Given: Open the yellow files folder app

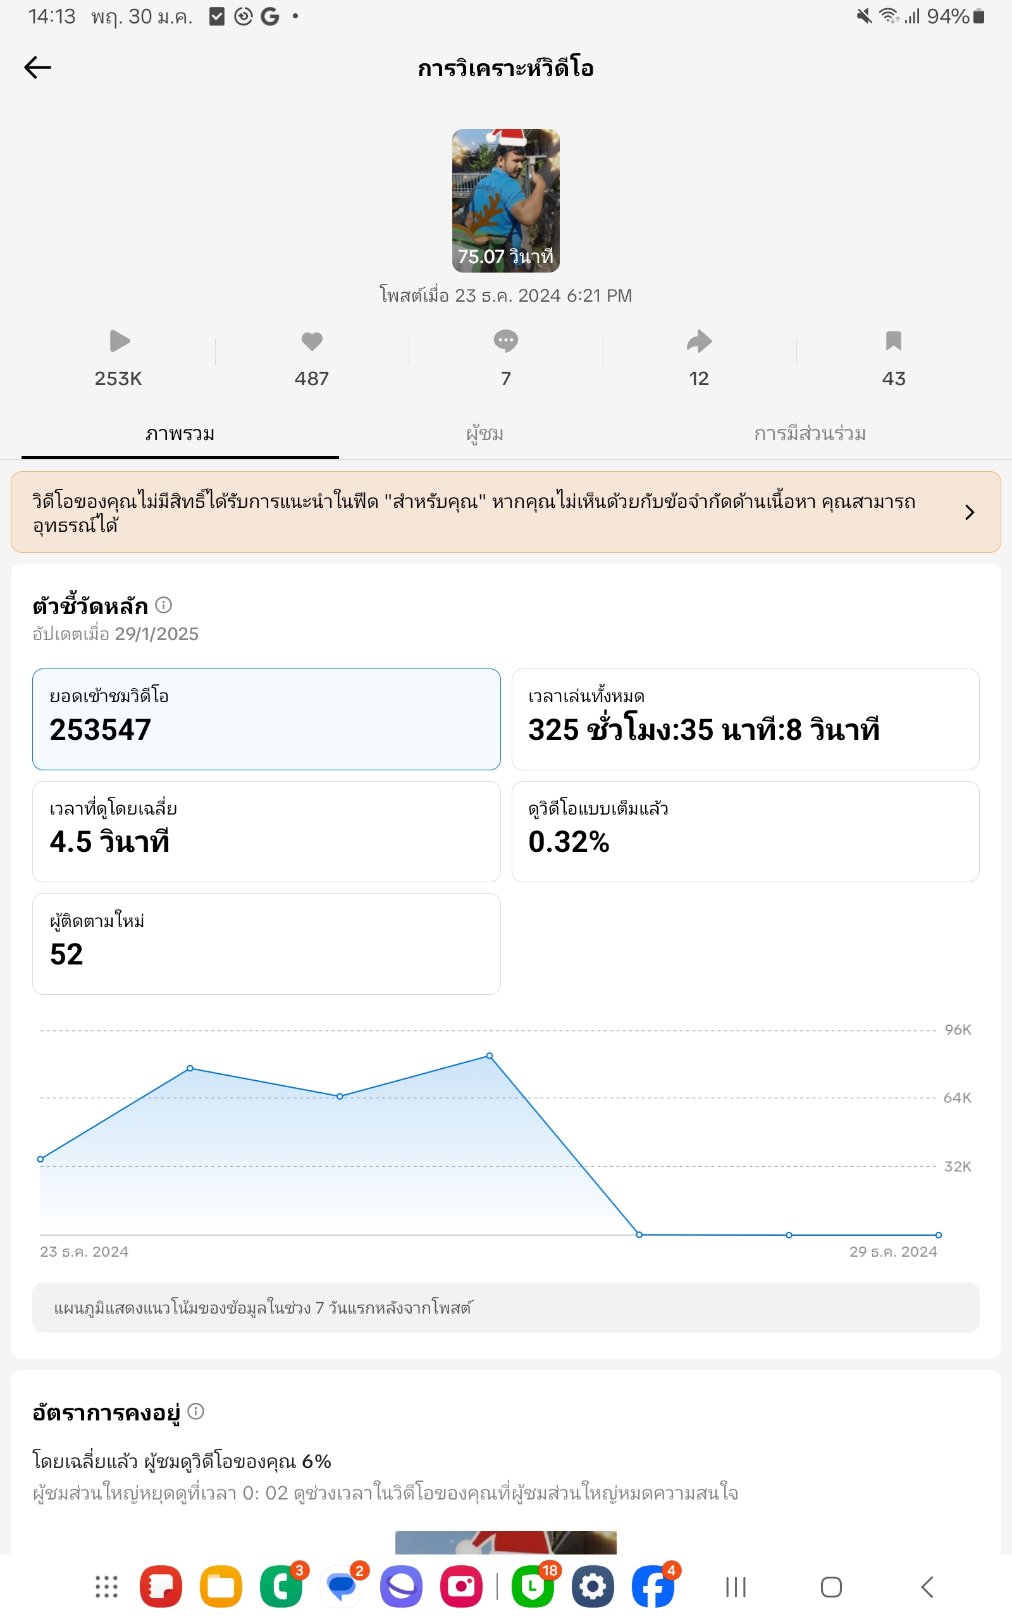Looking at the screenshot, I should tap(221, 1586).
